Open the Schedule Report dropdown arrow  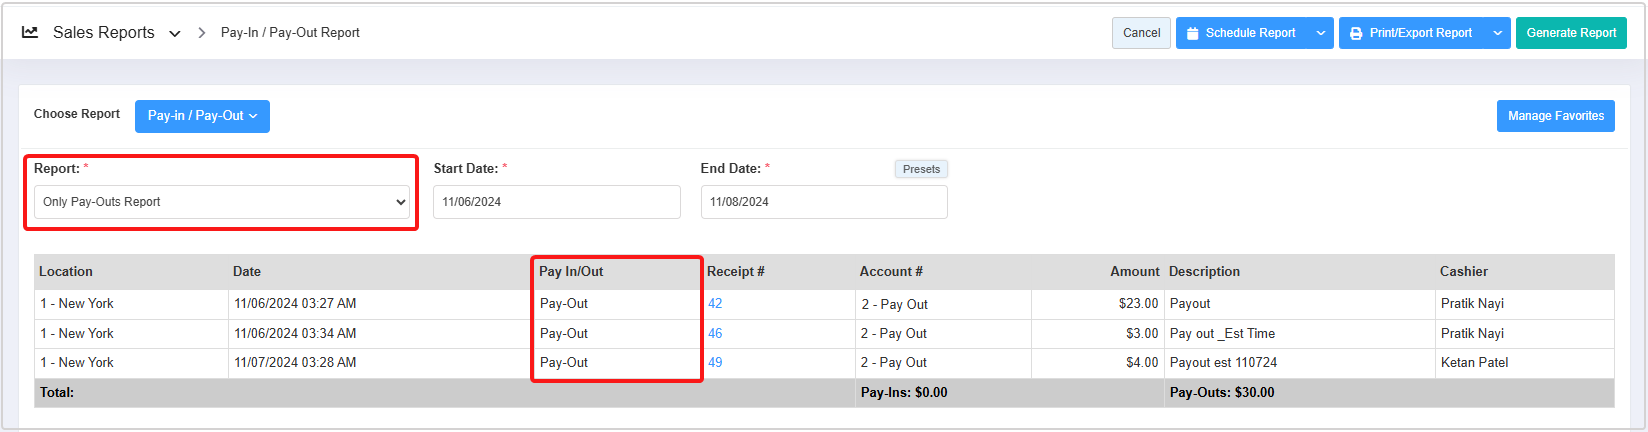(x=1321, y=33)
